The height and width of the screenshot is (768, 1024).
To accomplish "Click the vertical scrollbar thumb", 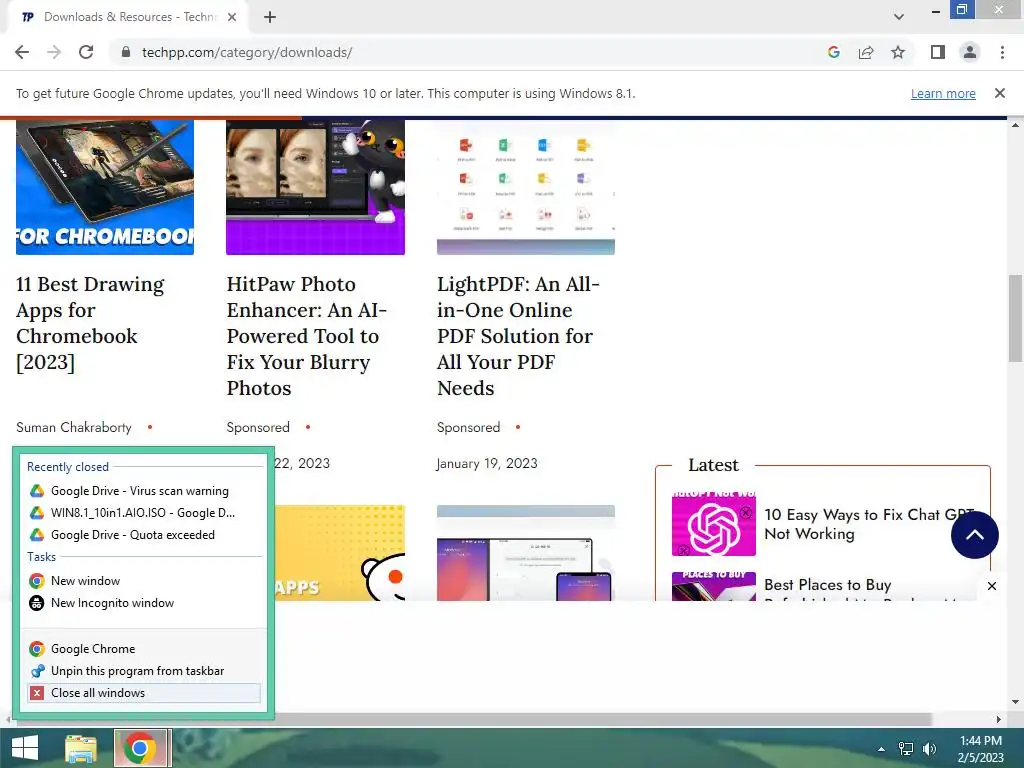I will [x=1015, y=318].
